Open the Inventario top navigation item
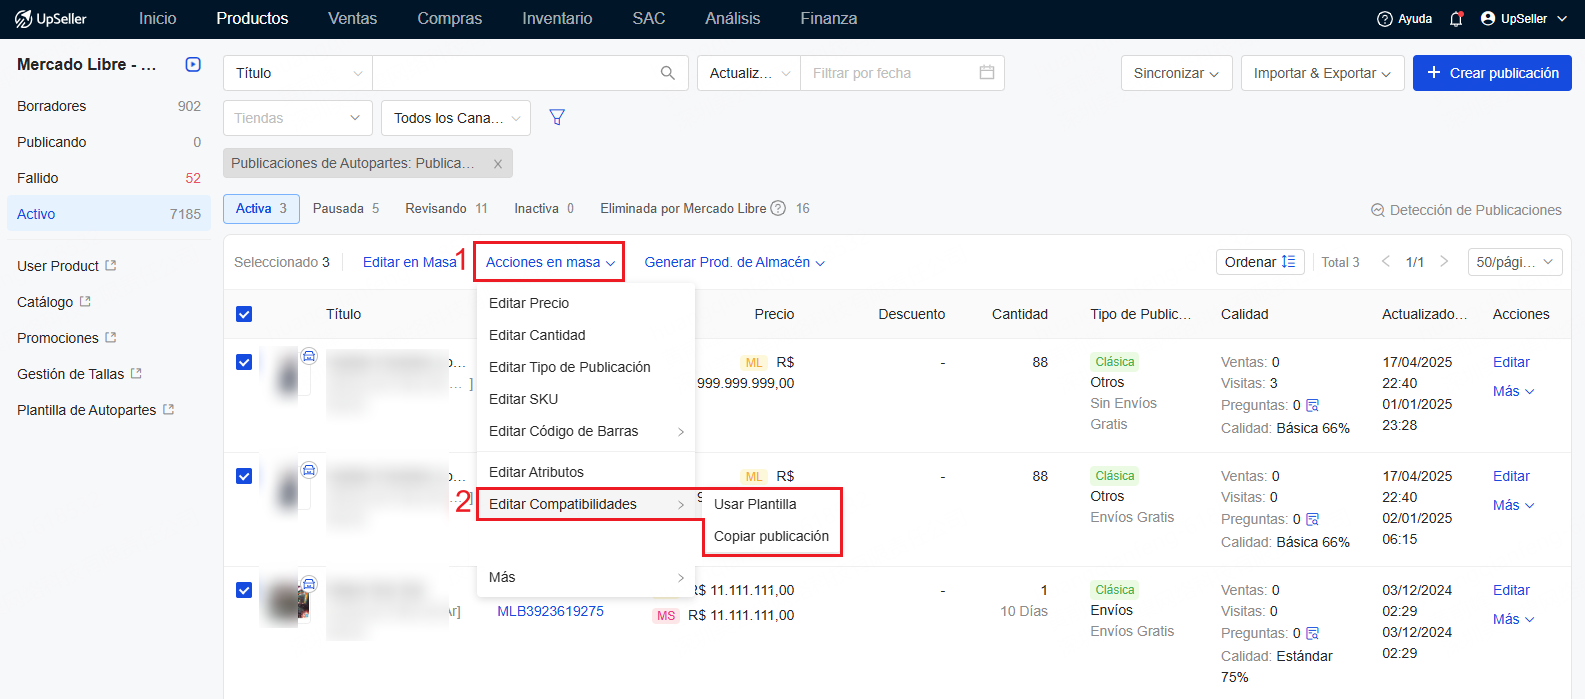This screenshot has width=1585, height=699. click(557, 19)
